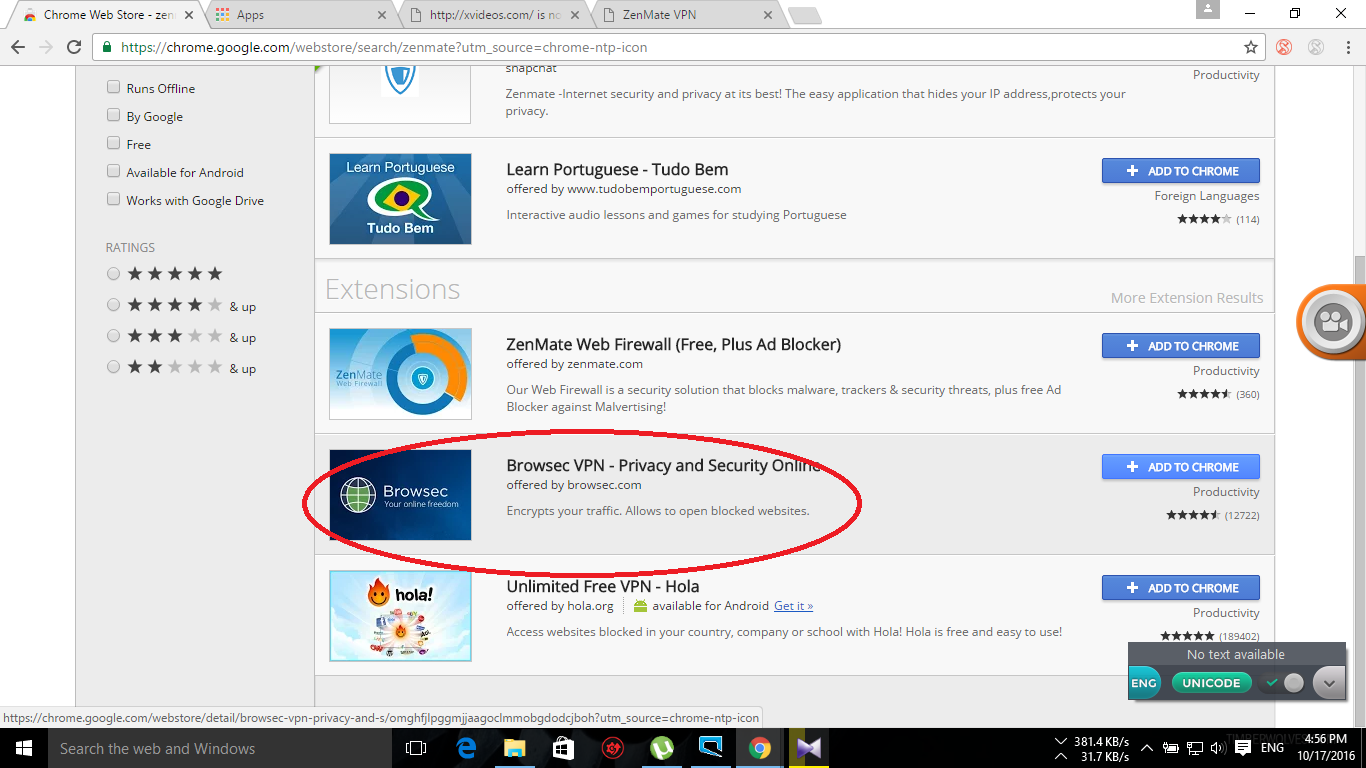The width and height of the screenshot is (1366, 768).
Task: Click the UNICODE button on widget
Action: coord(1211,683)
